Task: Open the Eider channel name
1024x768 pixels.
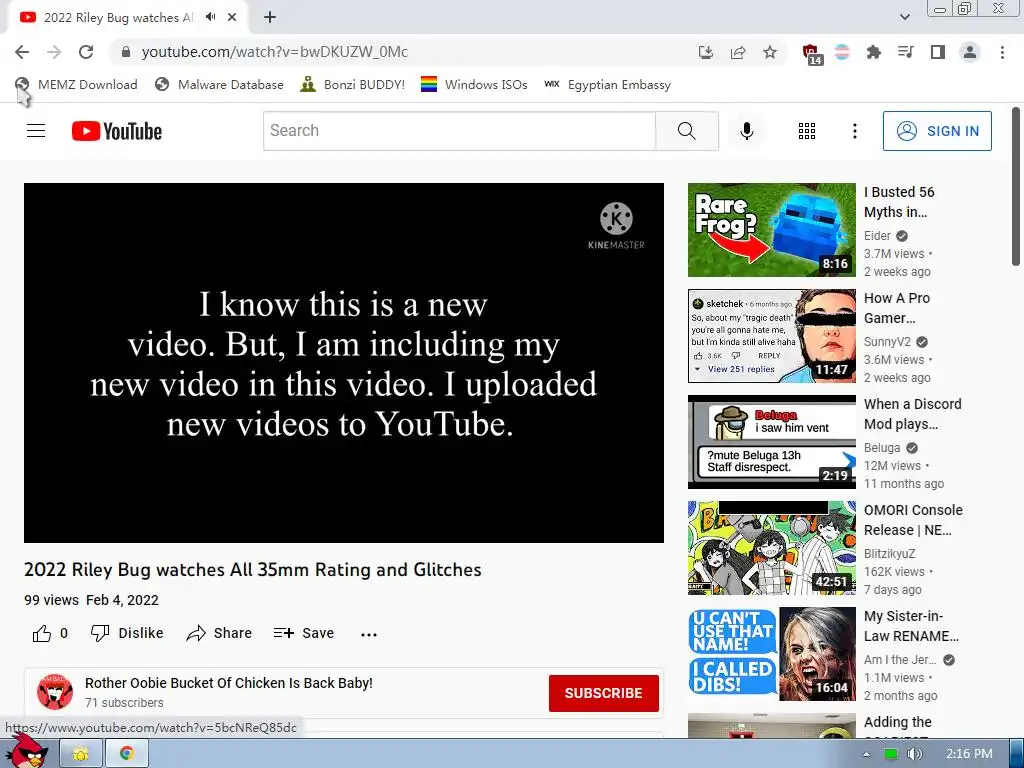Action: (x=877, y=236)
